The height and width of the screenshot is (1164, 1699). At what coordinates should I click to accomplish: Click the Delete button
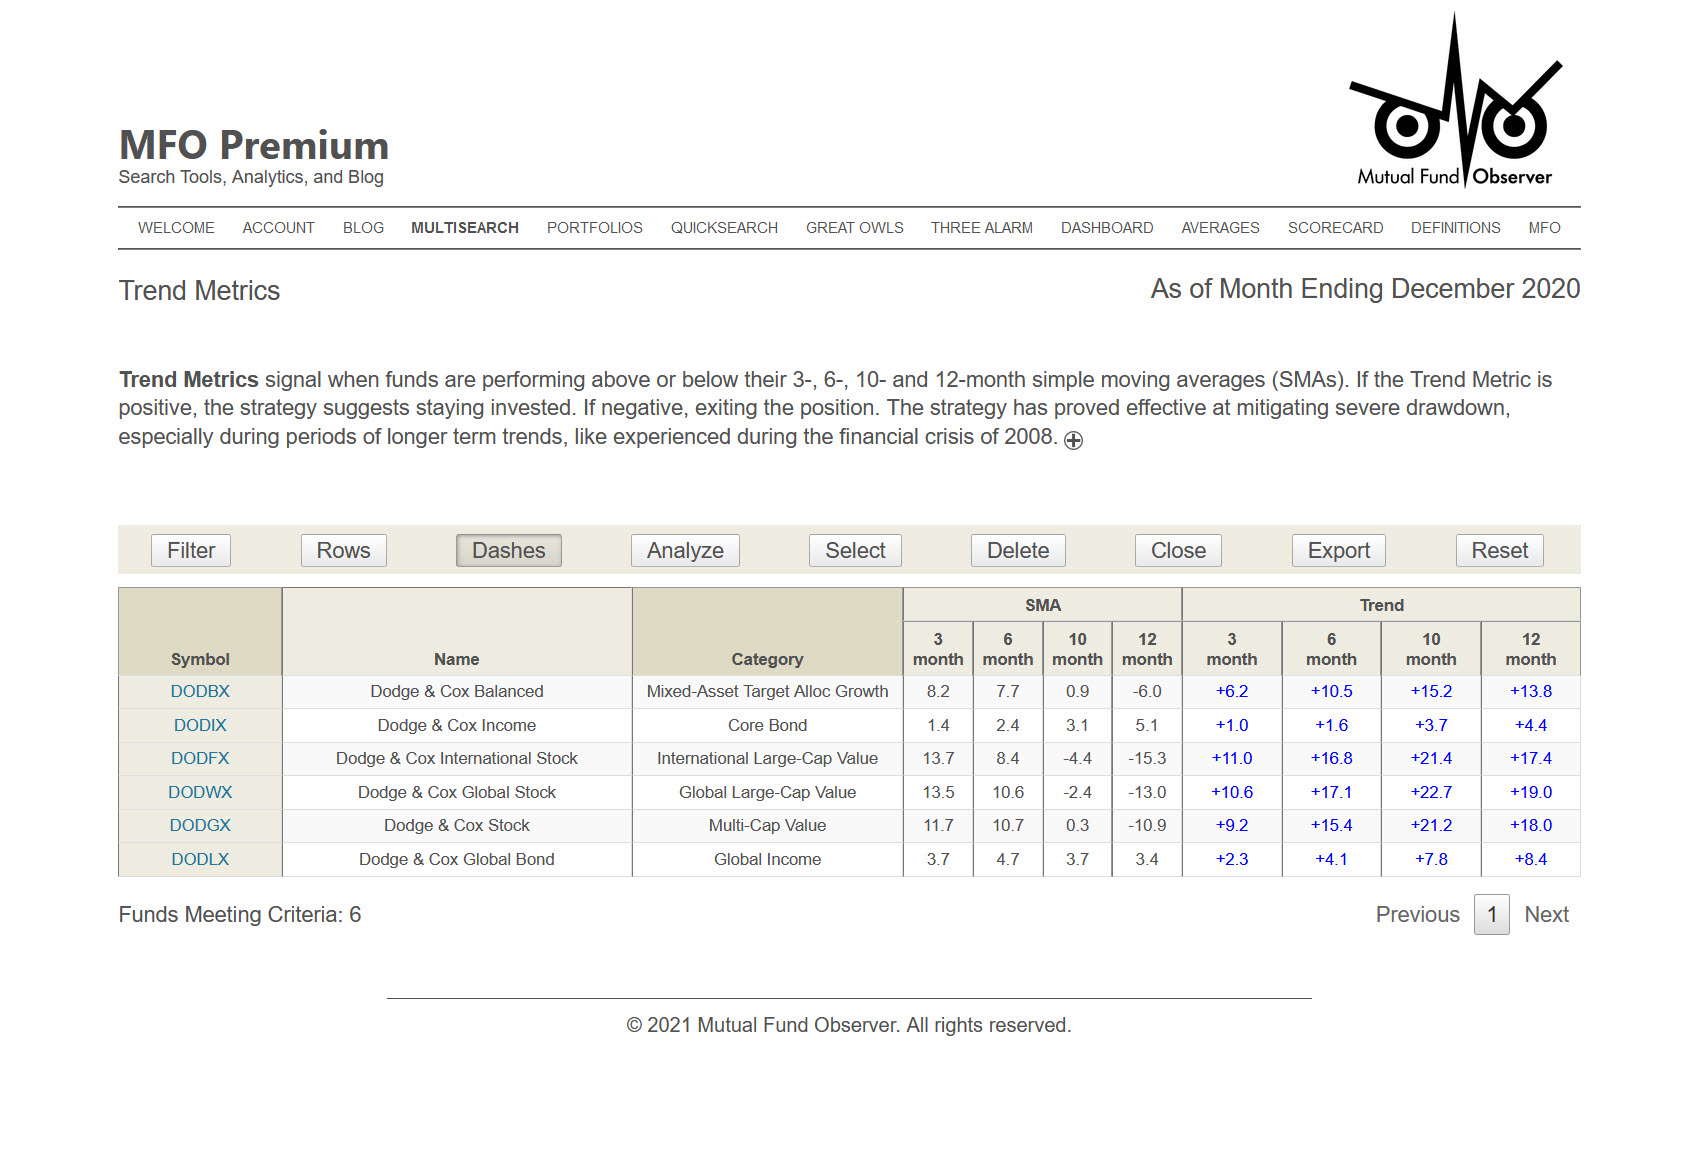[1018, 551]
